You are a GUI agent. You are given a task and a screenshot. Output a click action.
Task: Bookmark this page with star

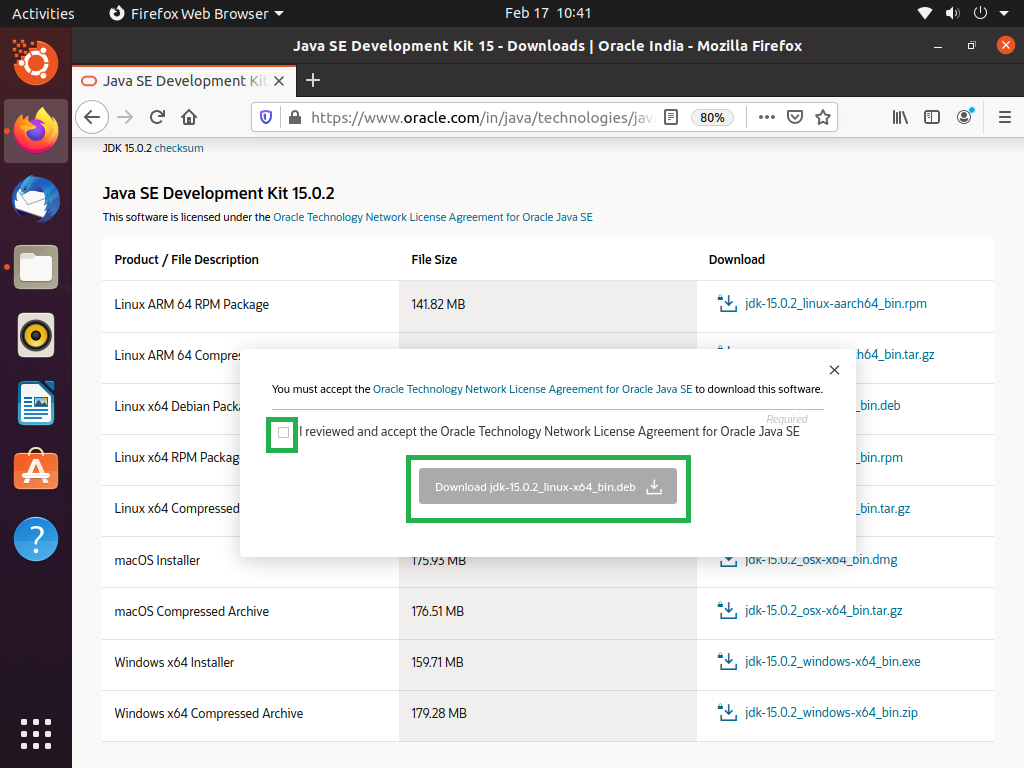[x=823, y=118]
